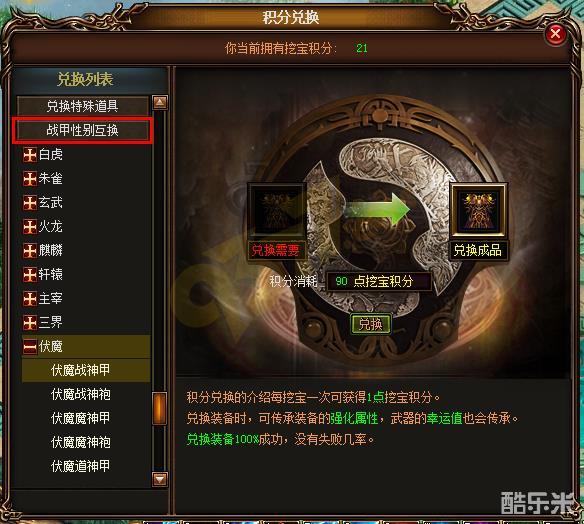Click the orange scrollbar thumb
Viewport: 584px width, 524px height.
pyautogui.click(x=160, y=409)
